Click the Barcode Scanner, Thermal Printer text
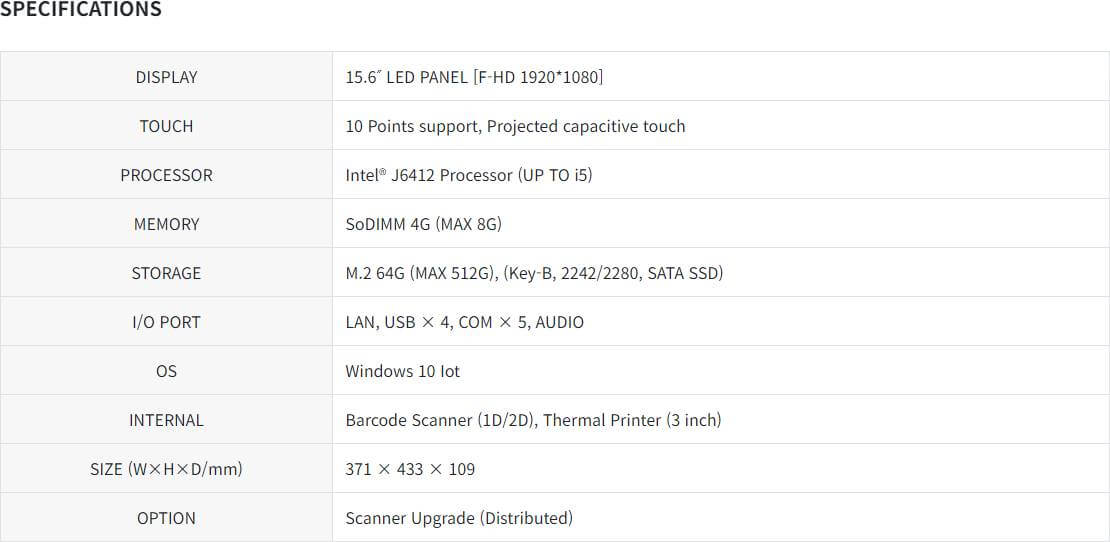This screenshot has height=542, width=1110. point(533,420)
